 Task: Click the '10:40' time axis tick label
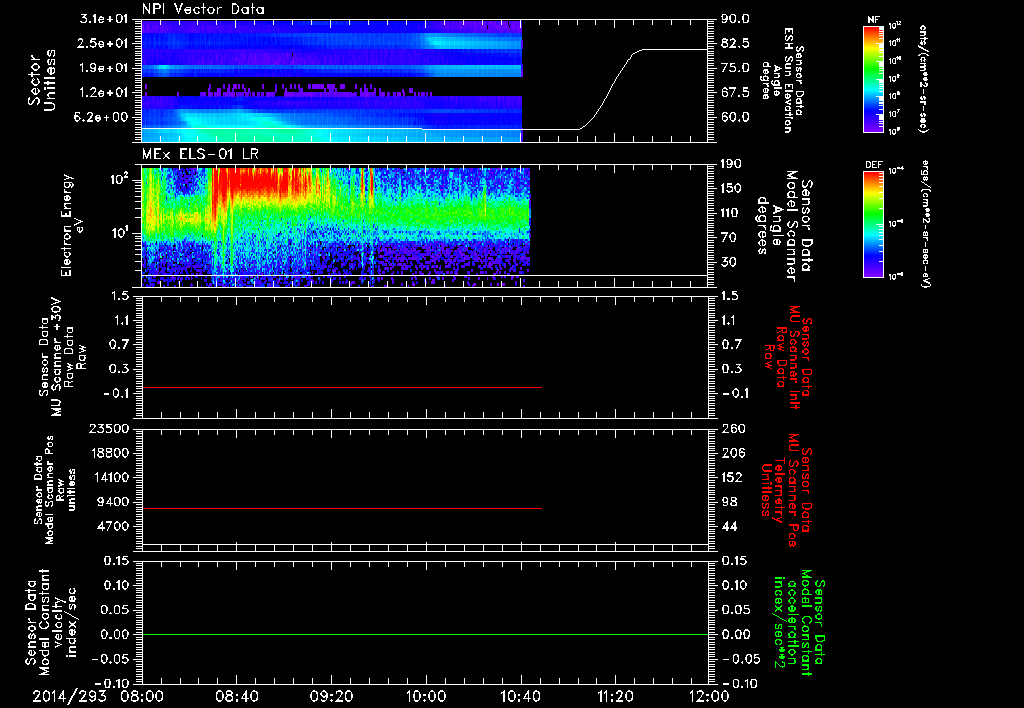(520, 696)
